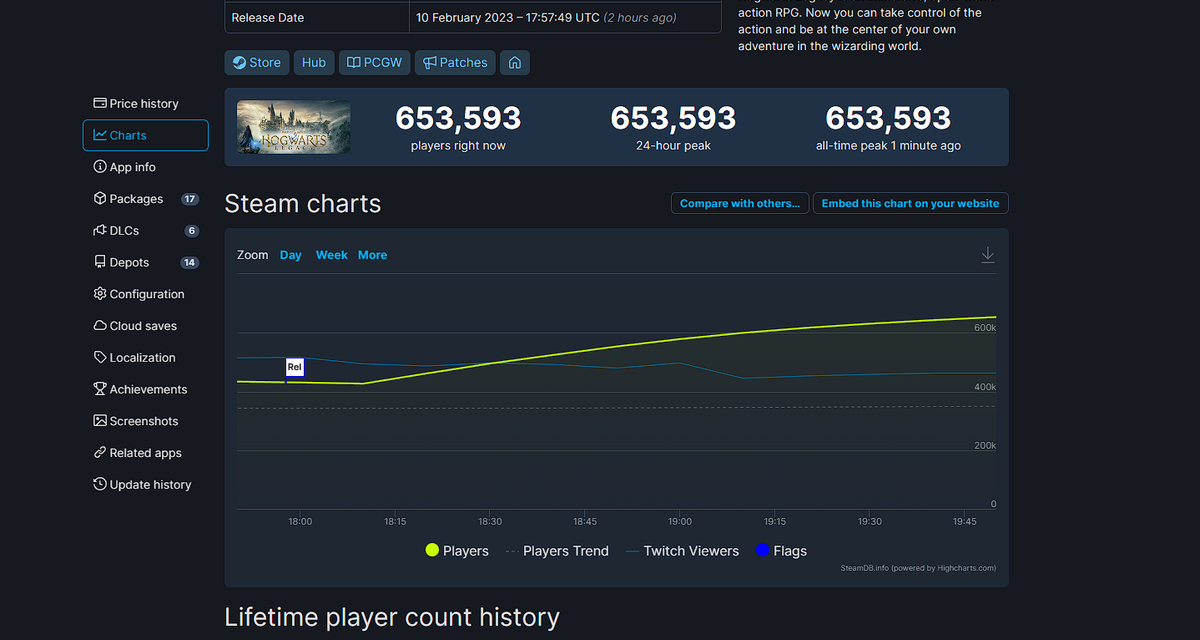Open Related apps sidebar item

146,453
